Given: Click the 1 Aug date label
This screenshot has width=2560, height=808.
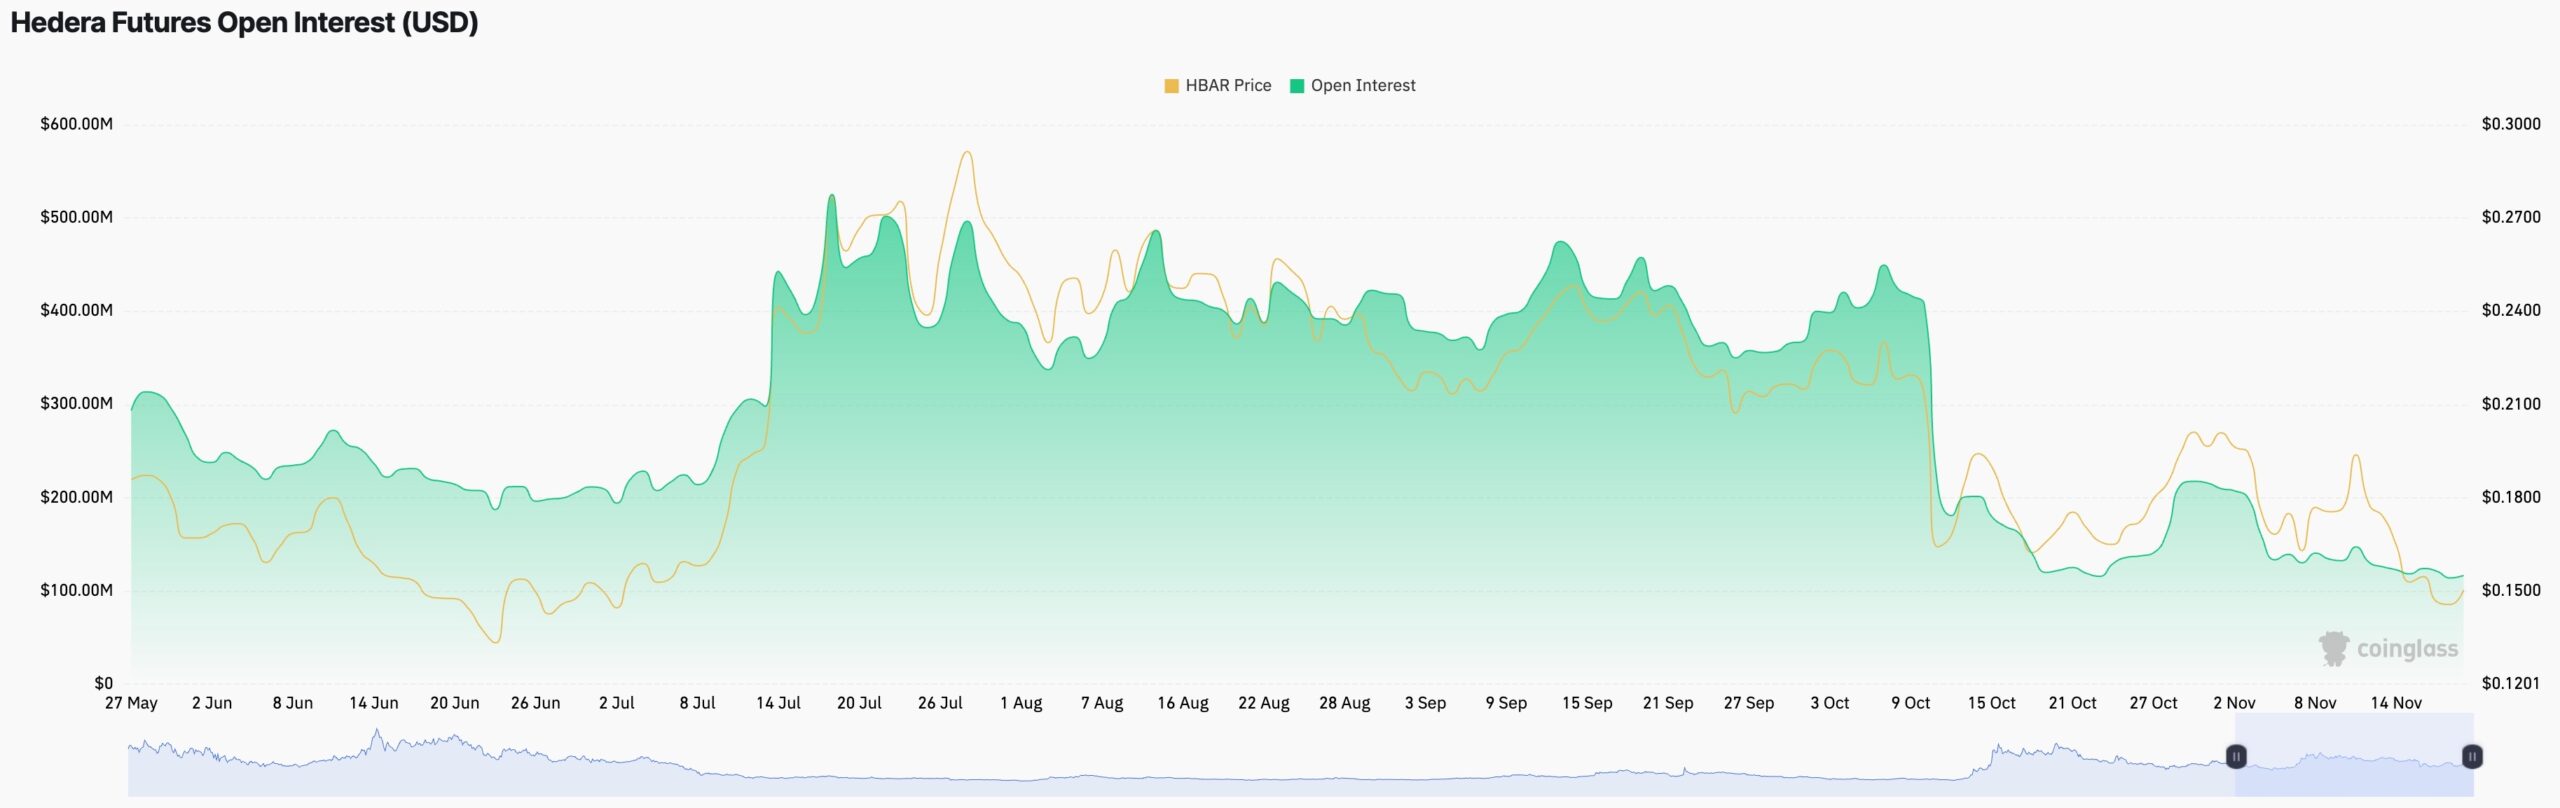Looking at the screenshot, I should point(1021,703).
